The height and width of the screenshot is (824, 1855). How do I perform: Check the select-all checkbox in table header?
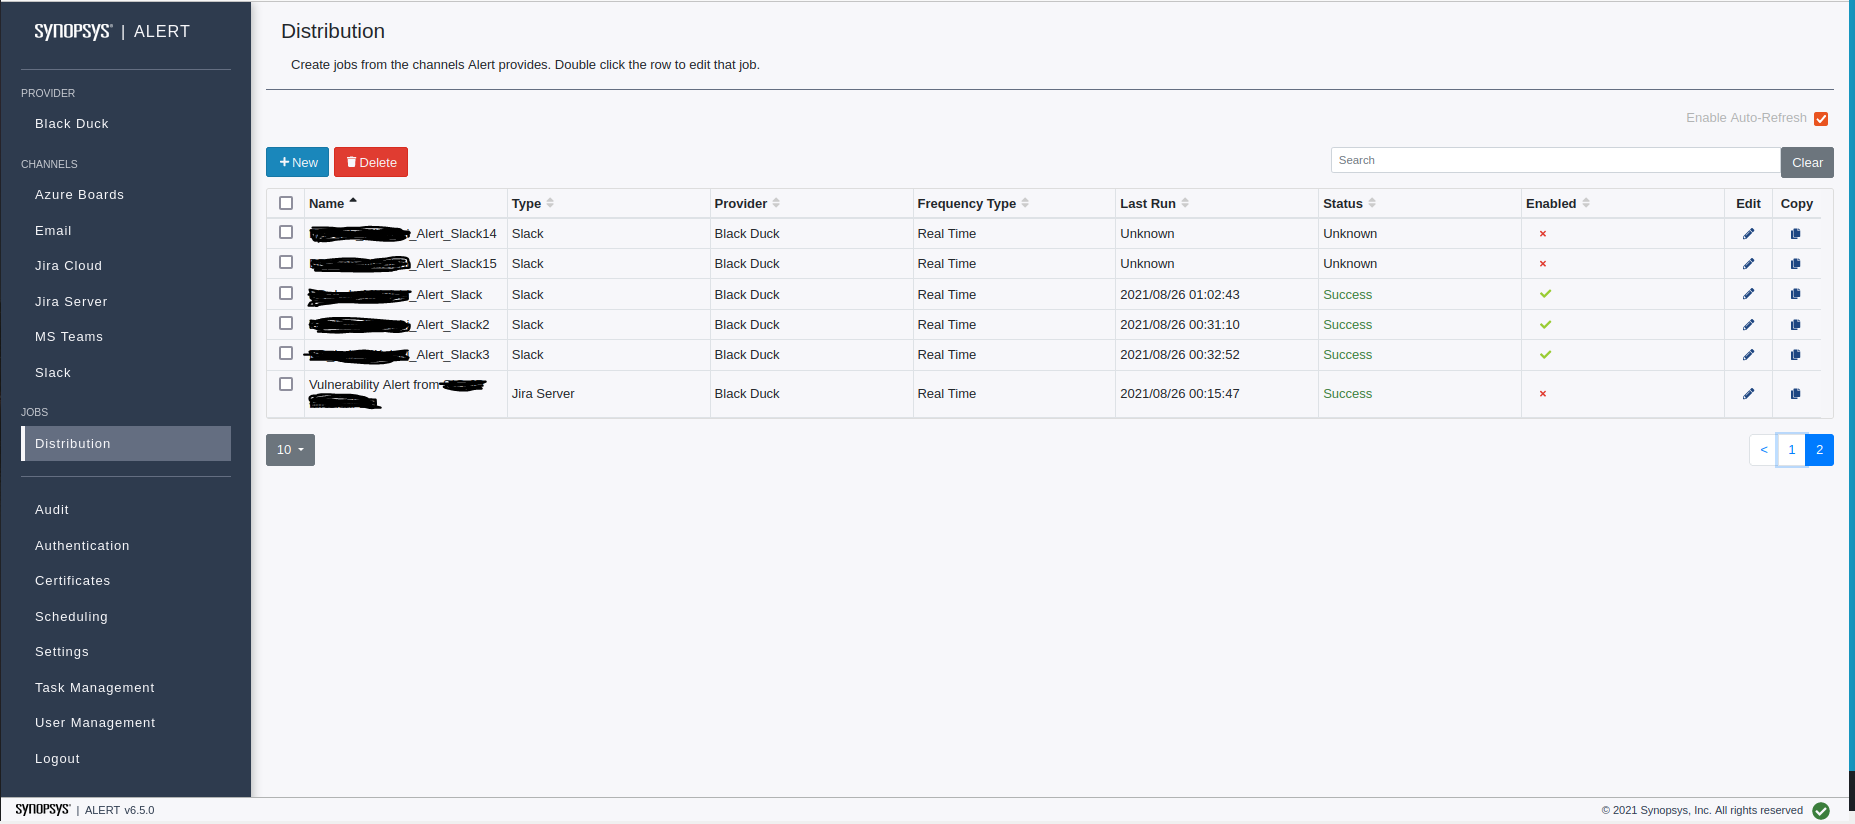coord(286,203)
